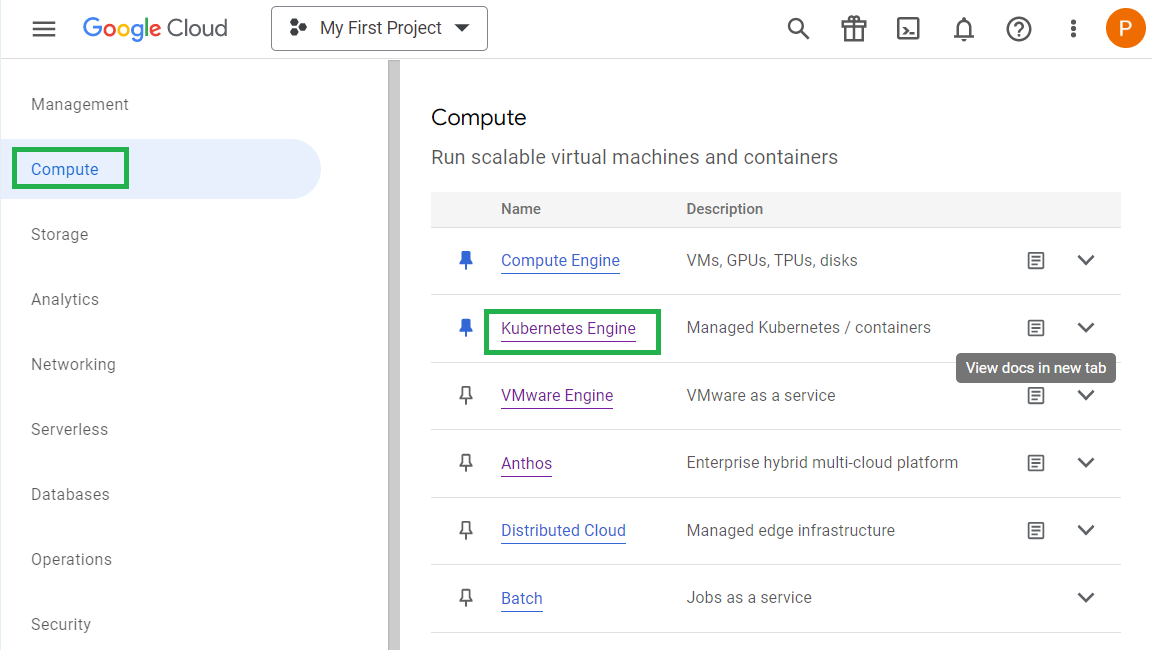The width and height of the screenshot is (1152, 650).
Task: Select the Analytics category
Action: [x=65, y=299]
